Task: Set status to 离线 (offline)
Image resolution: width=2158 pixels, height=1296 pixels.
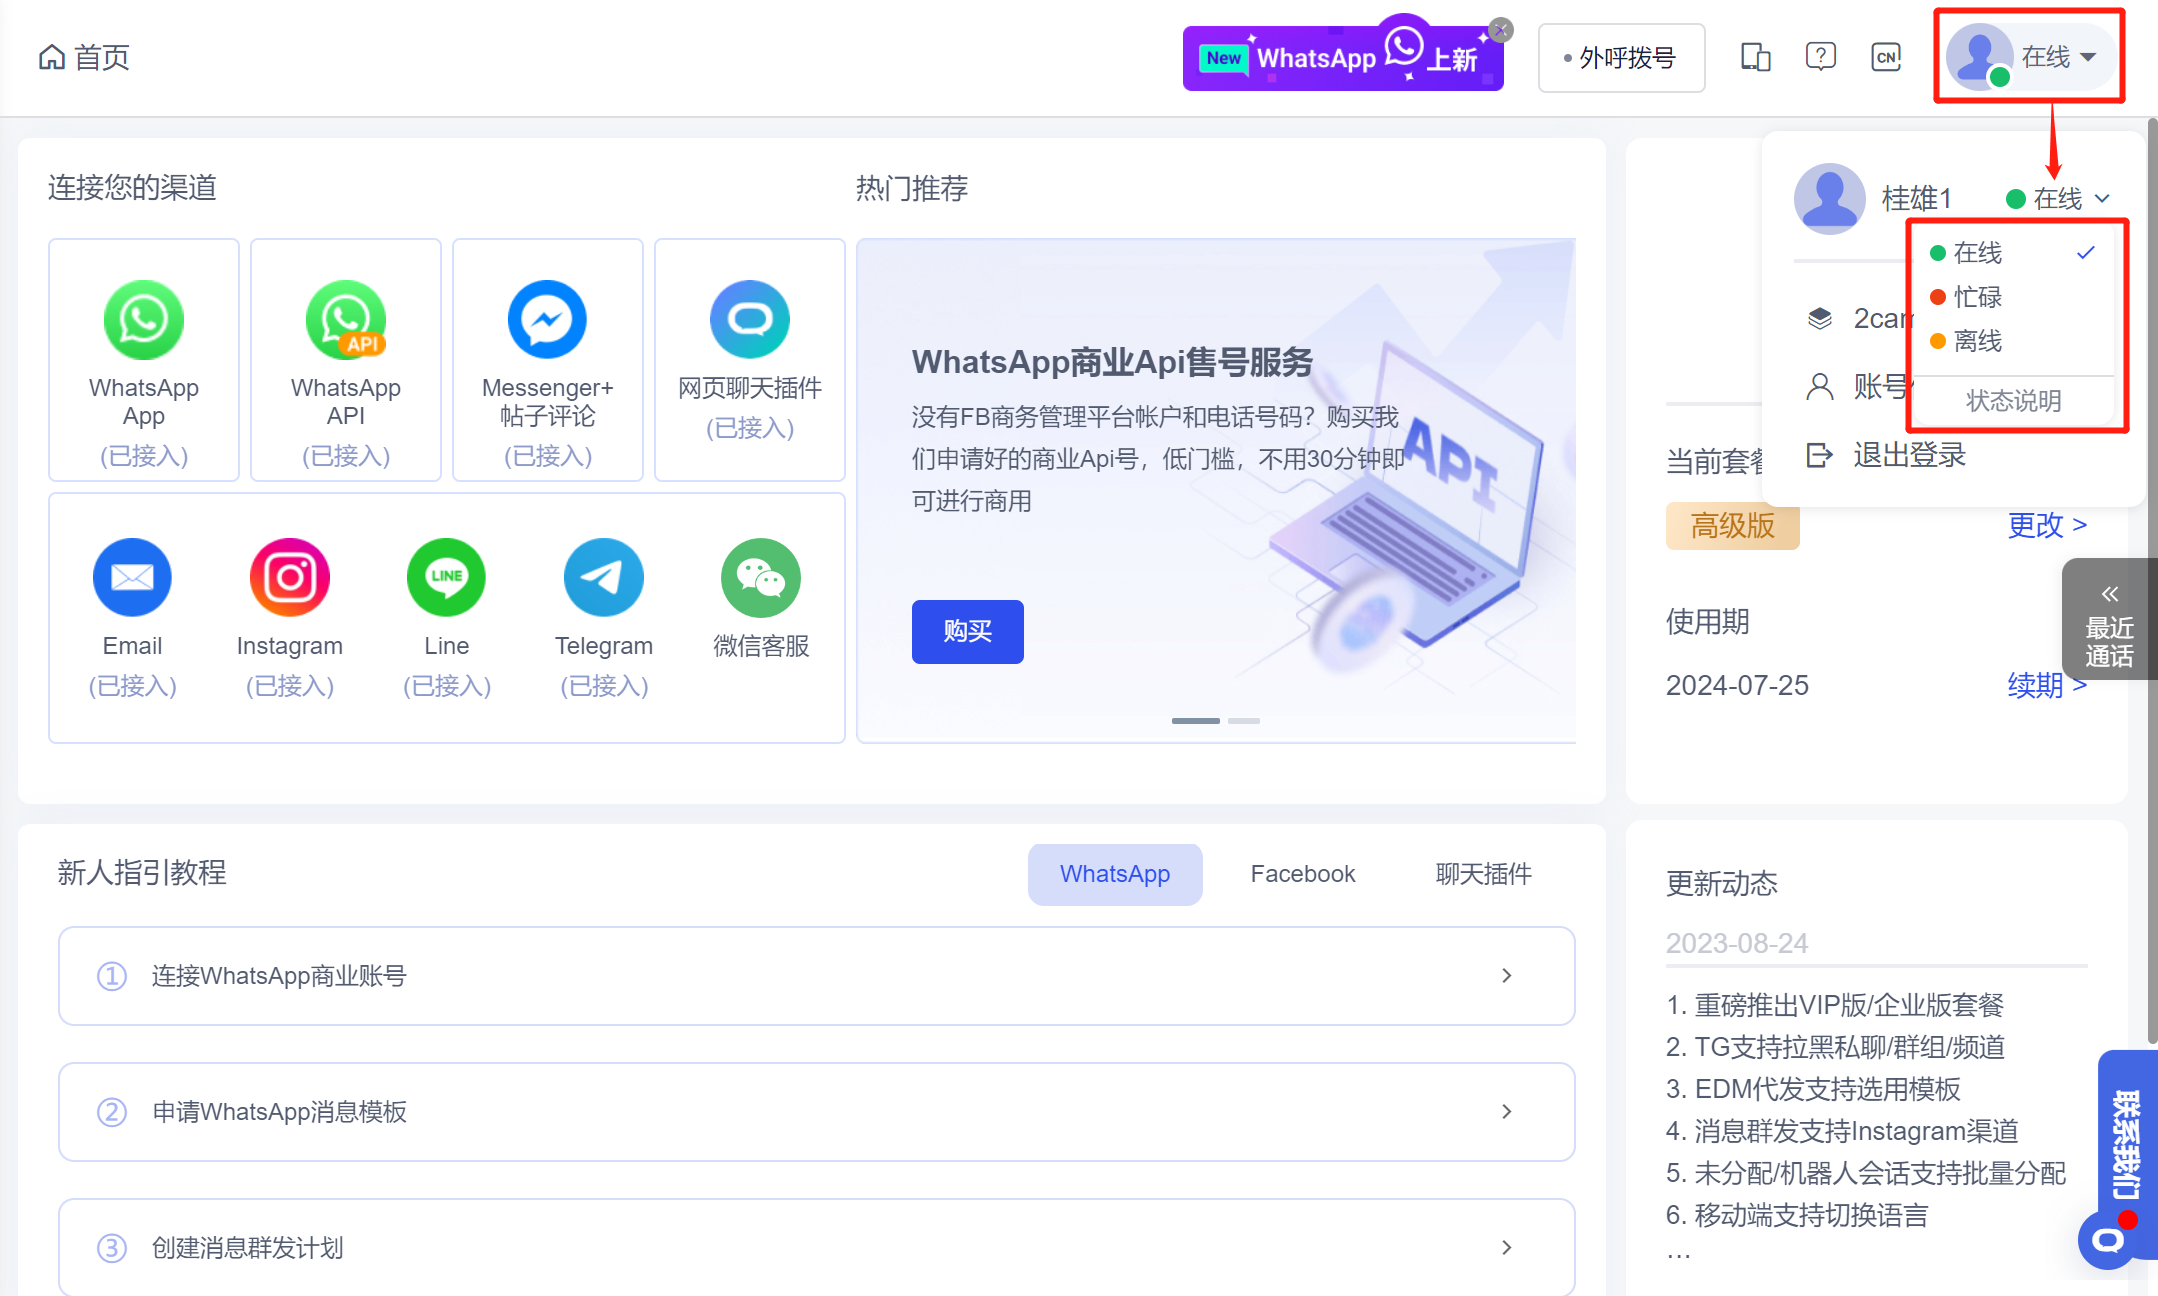Action: tap(1977, 341)
